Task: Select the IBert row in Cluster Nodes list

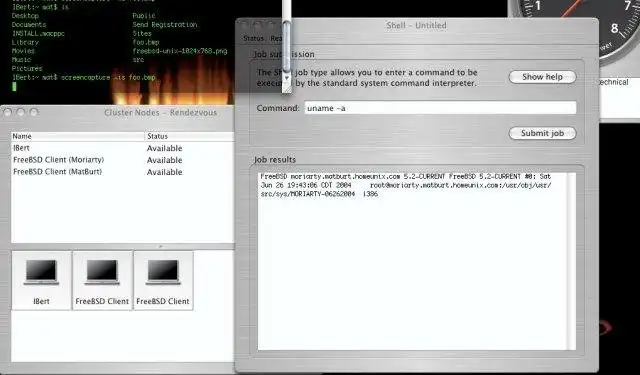Action: 122,148
